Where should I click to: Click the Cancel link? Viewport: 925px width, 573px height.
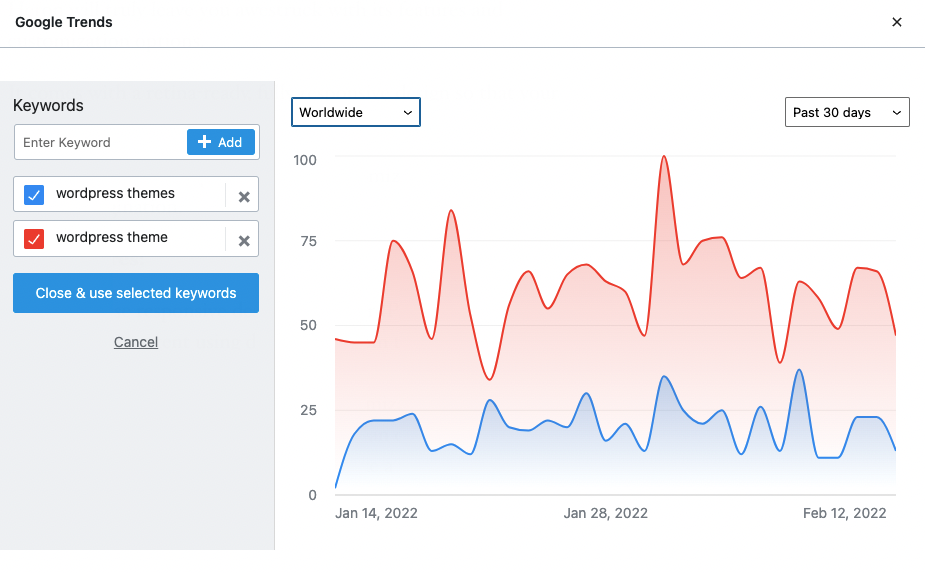coord(136,342)
